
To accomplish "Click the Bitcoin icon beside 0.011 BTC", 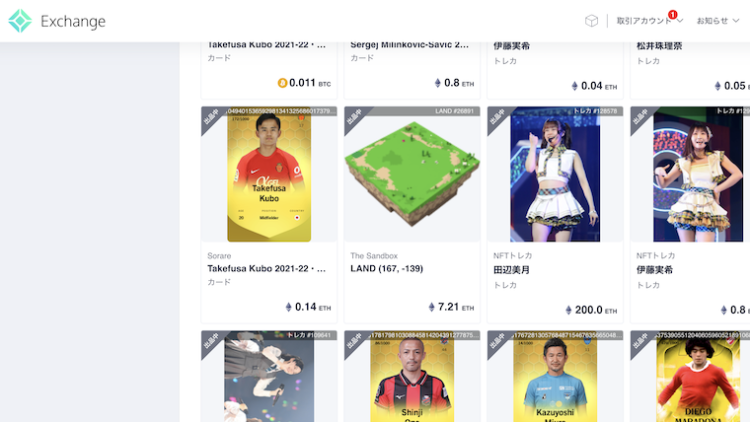I will click(282, 83).
